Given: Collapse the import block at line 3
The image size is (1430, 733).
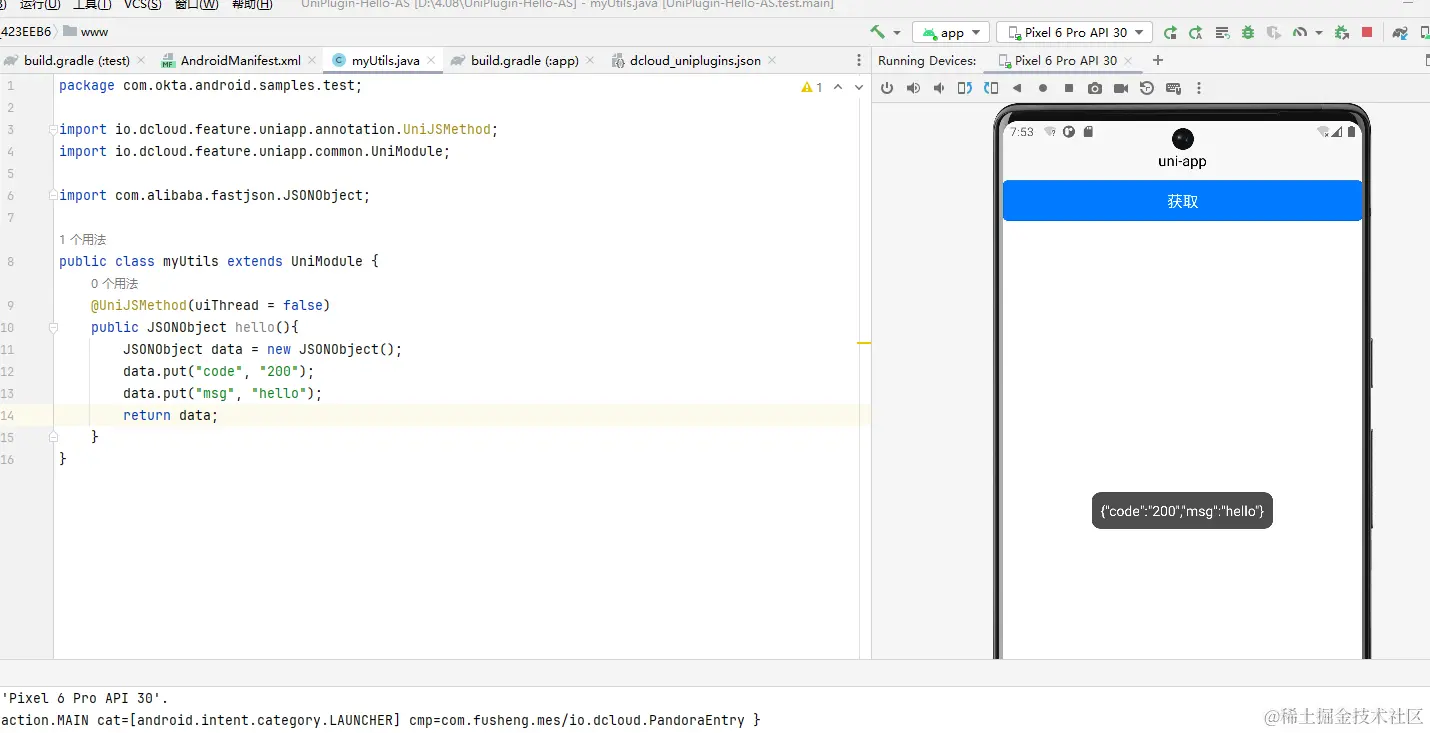Looking at the screenshot, I should point(53,129).
